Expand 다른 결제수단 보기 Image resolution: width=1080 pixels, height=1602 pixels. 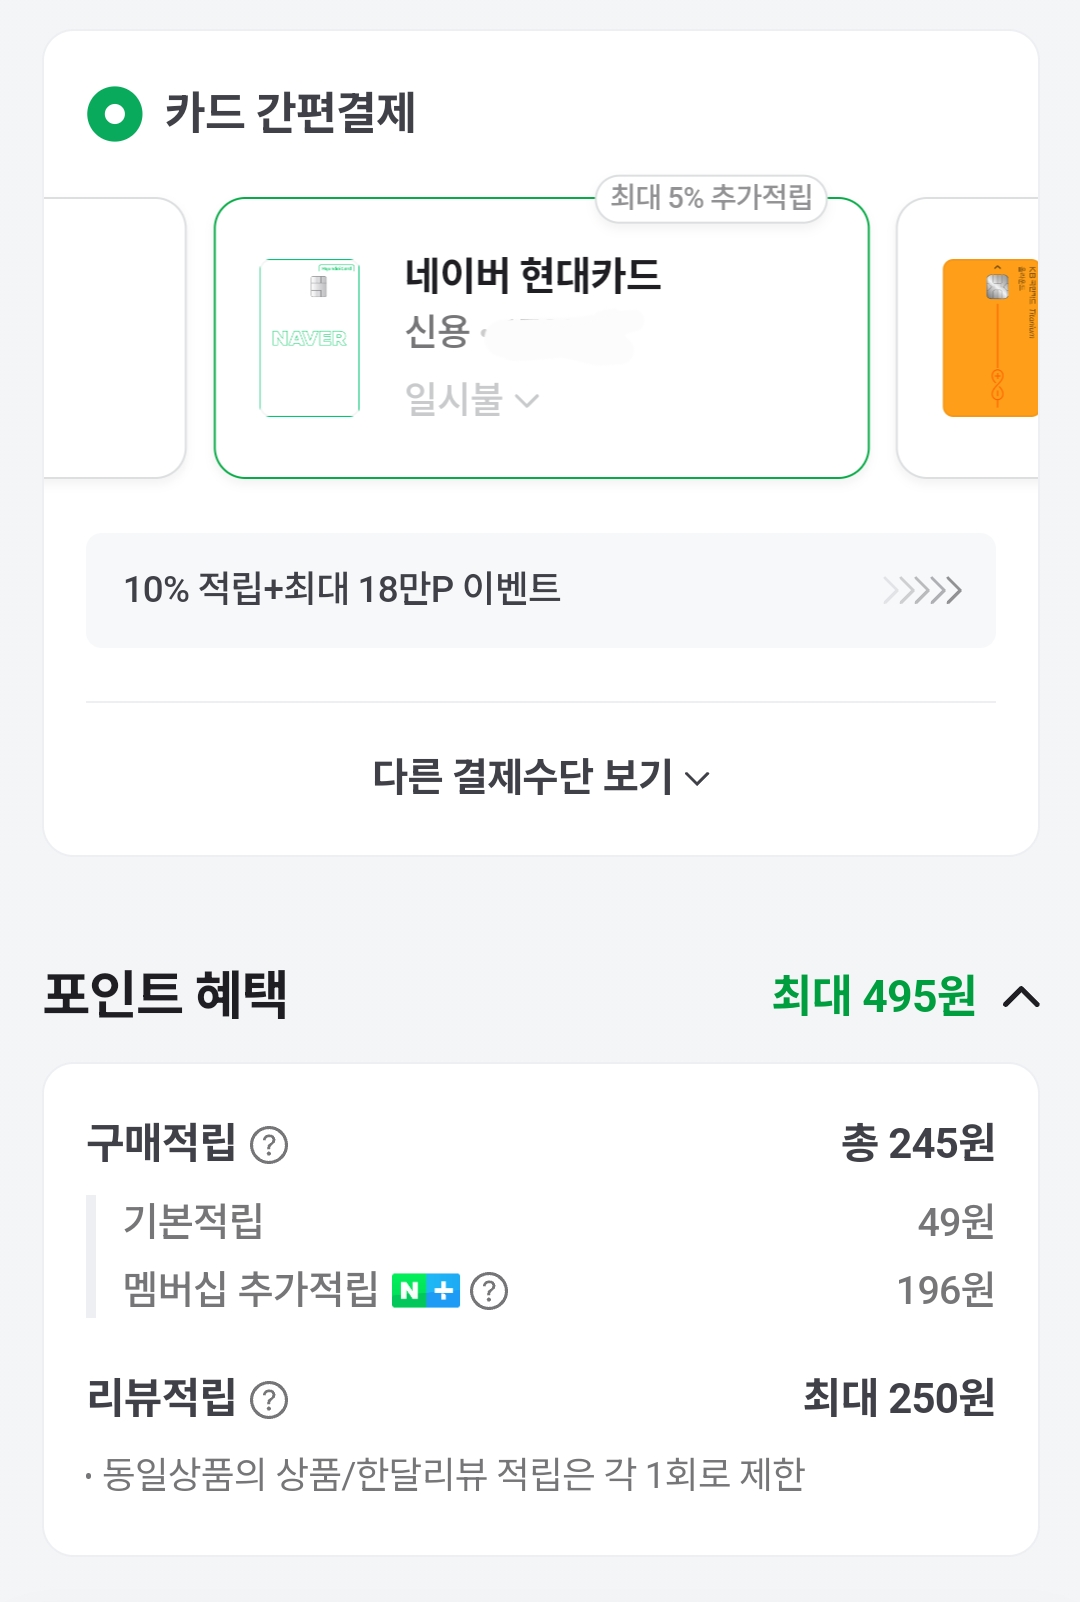(x=540, y=777)
